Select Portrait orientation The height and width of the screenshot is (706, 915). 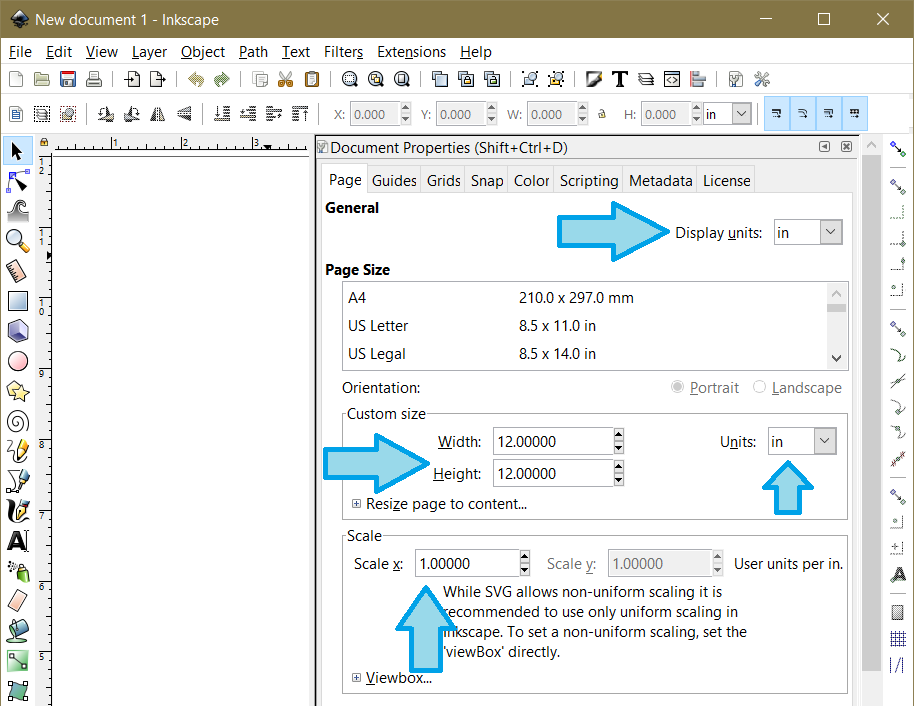click(x=705, y=387)
